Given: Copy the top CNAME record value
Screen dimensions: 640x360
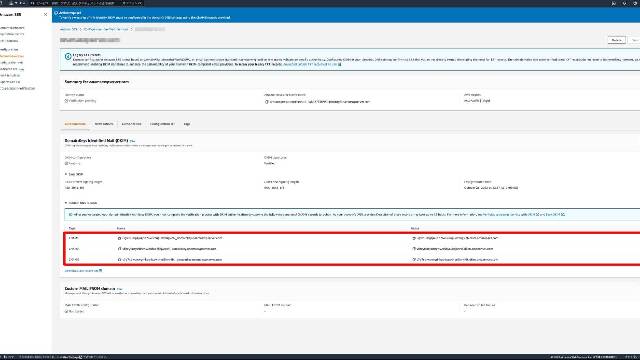Looking at the screenshot, I should point(414,238).
